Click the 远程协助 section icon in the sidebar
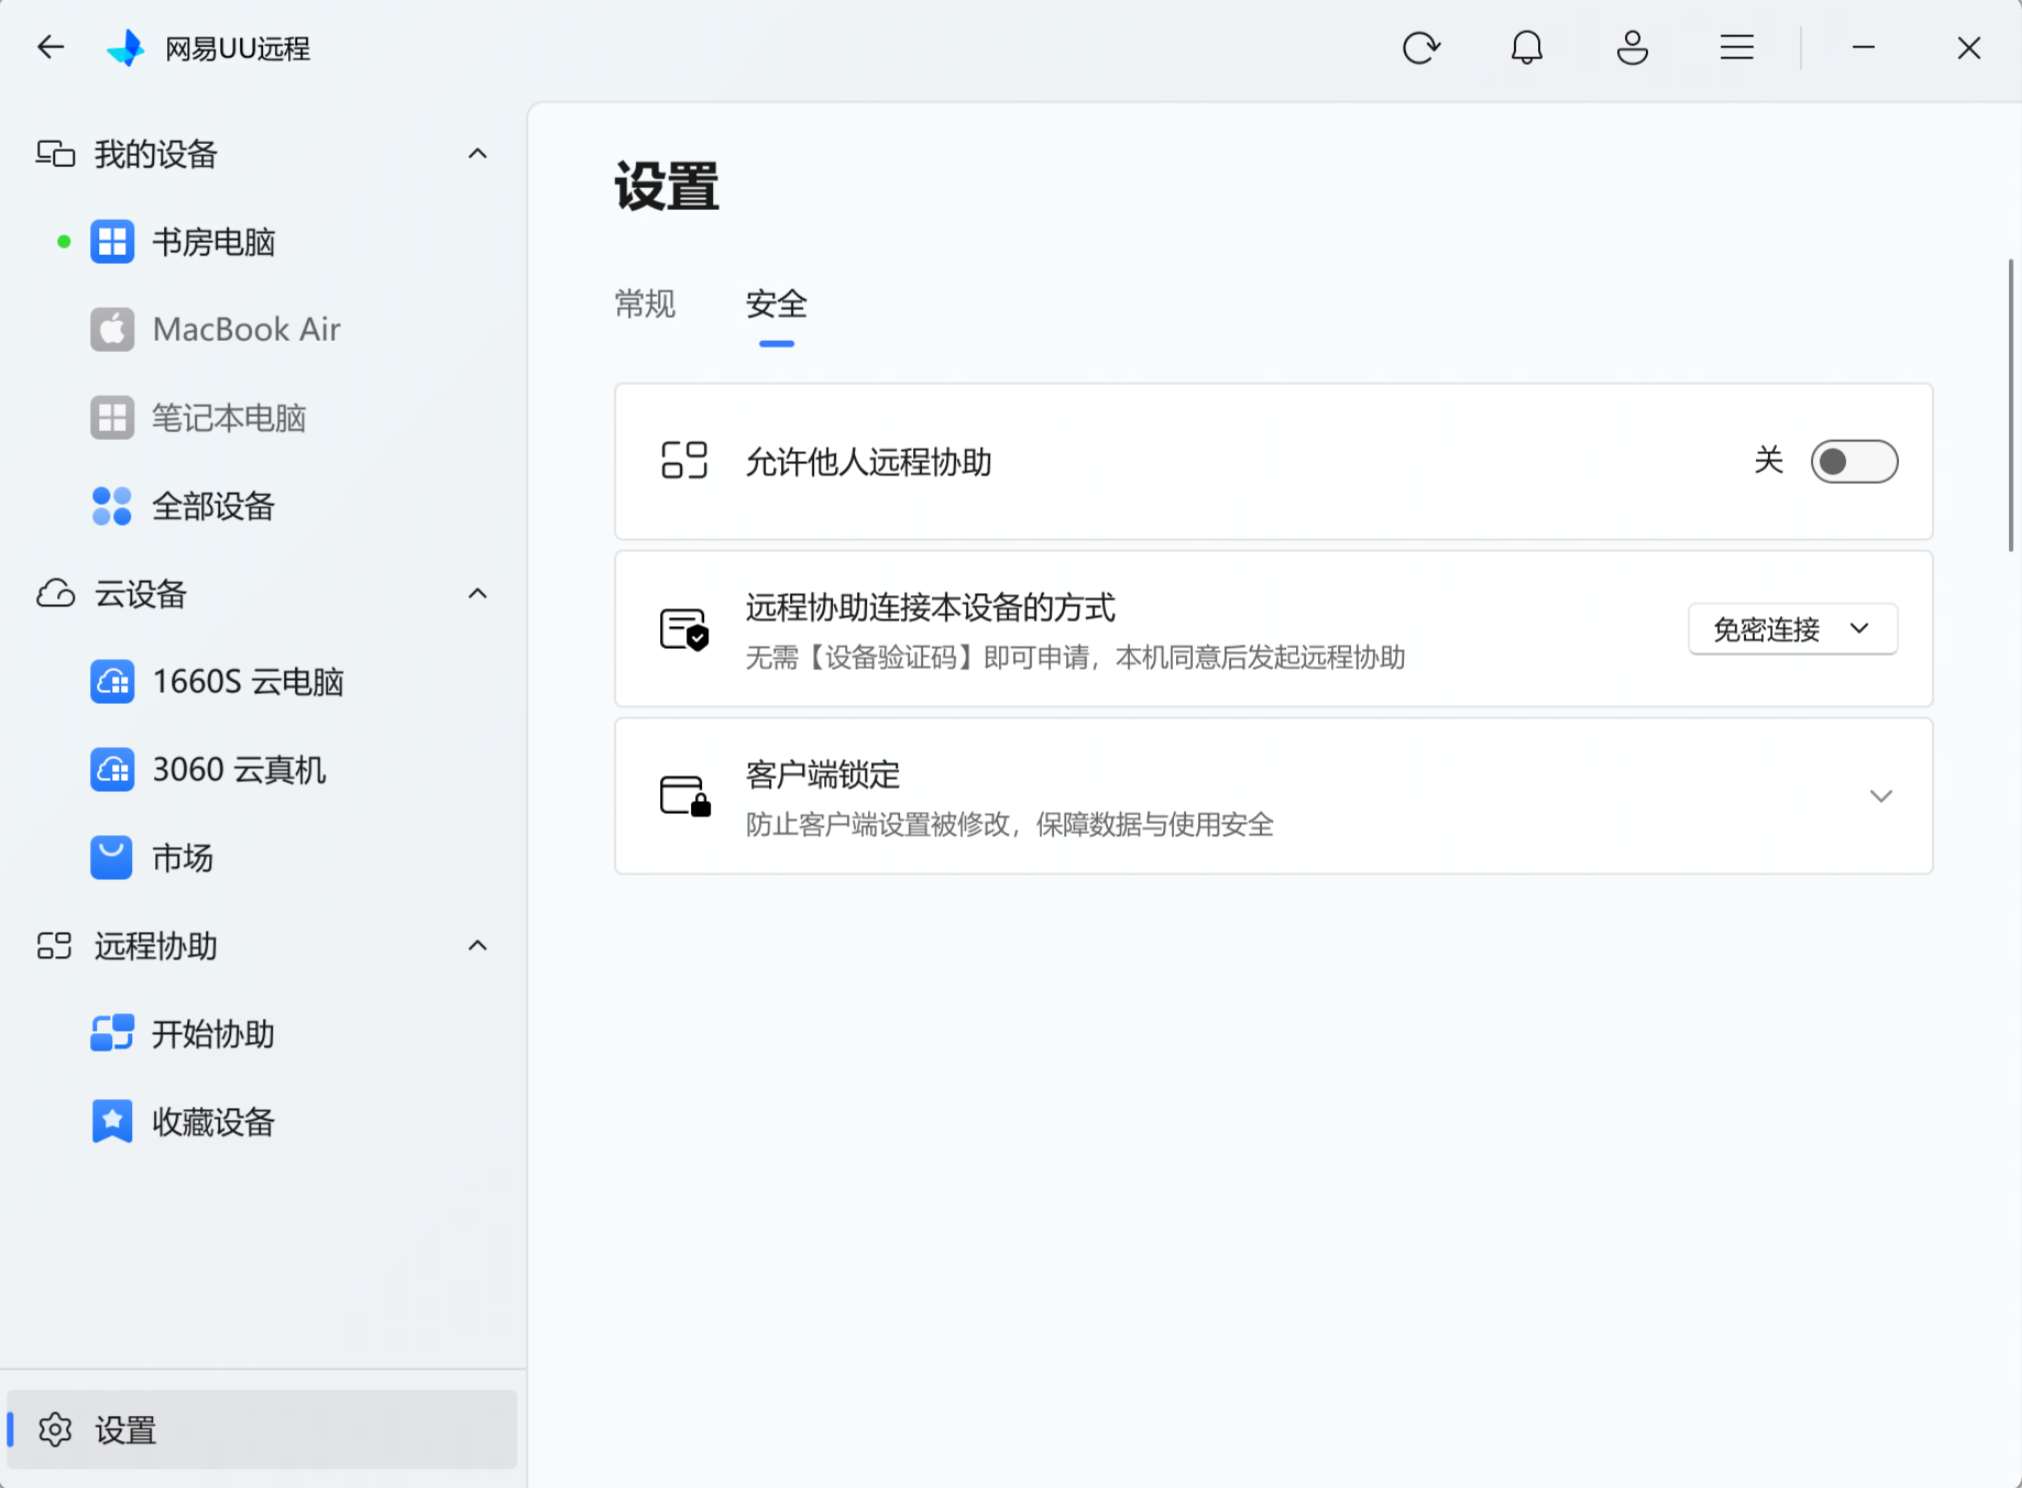 pos(55,946)
